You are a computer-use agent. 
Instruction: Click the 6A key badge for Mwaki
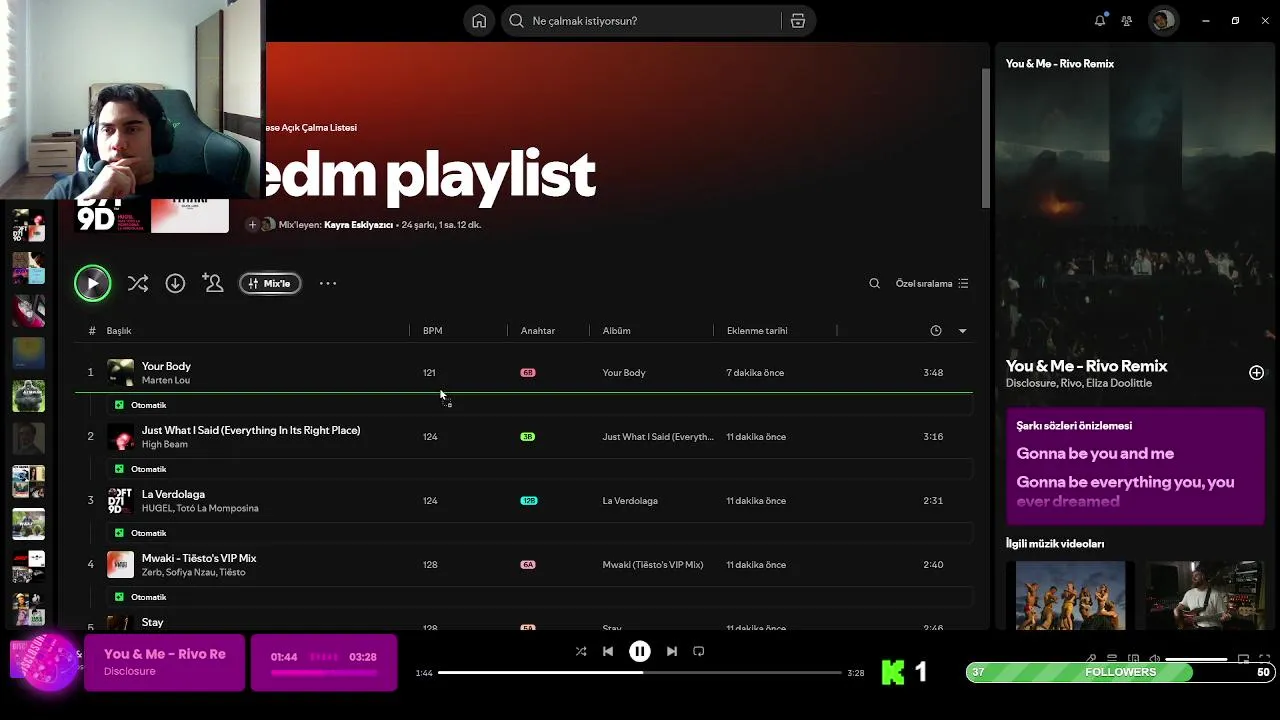528,565
